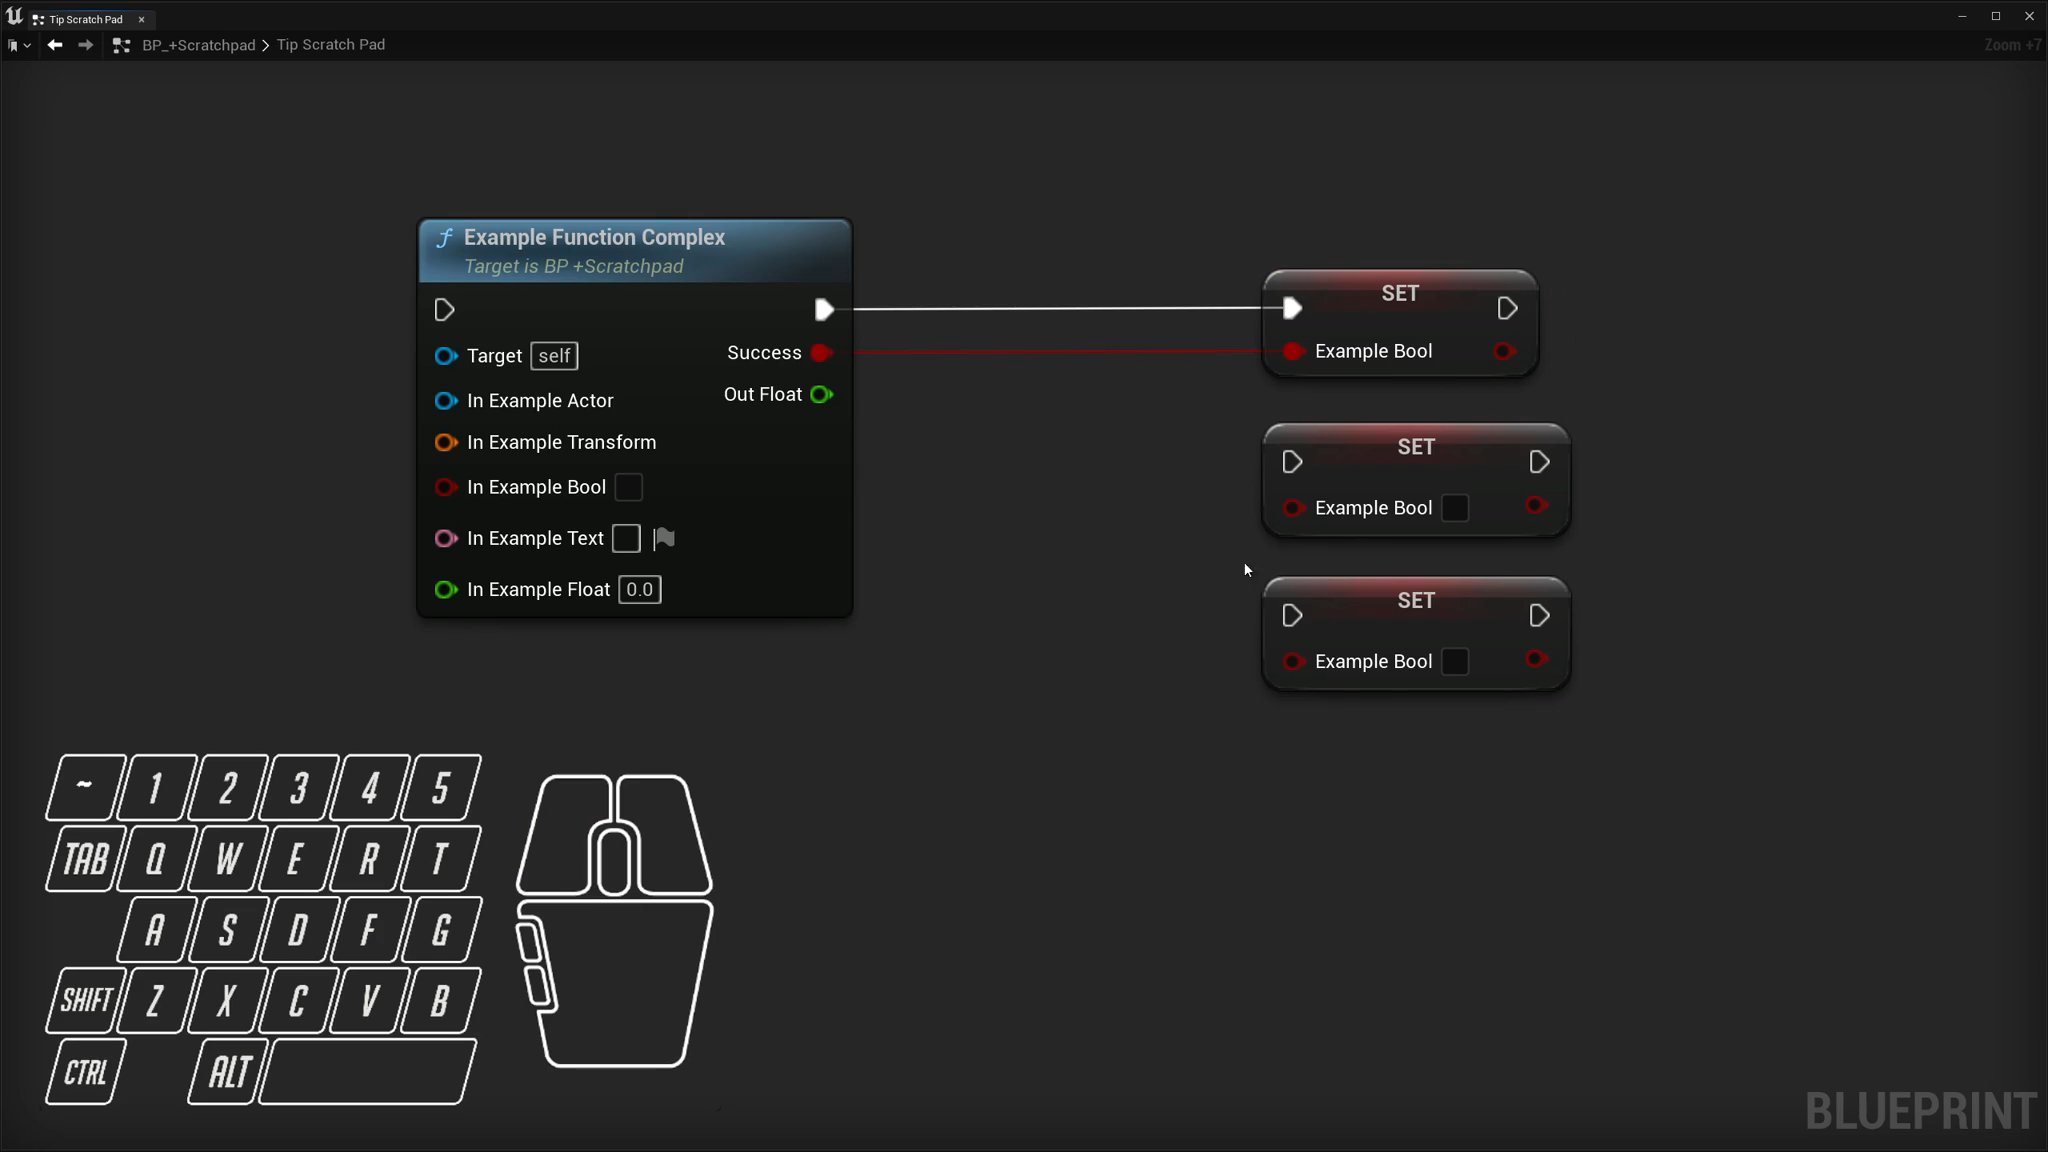
Task: Click the back navigation arrow
Action: point(55,45)
